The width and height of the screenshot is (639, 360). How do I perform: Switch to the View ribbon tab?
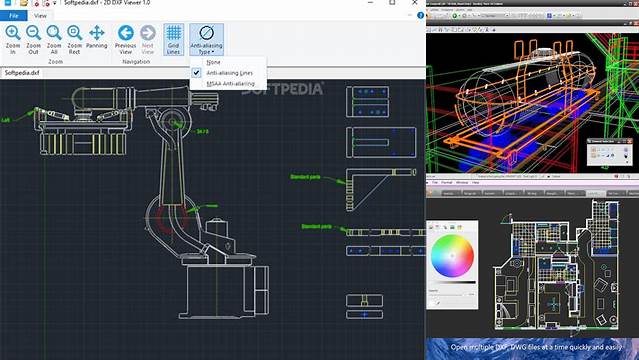[x=40, y=15]
